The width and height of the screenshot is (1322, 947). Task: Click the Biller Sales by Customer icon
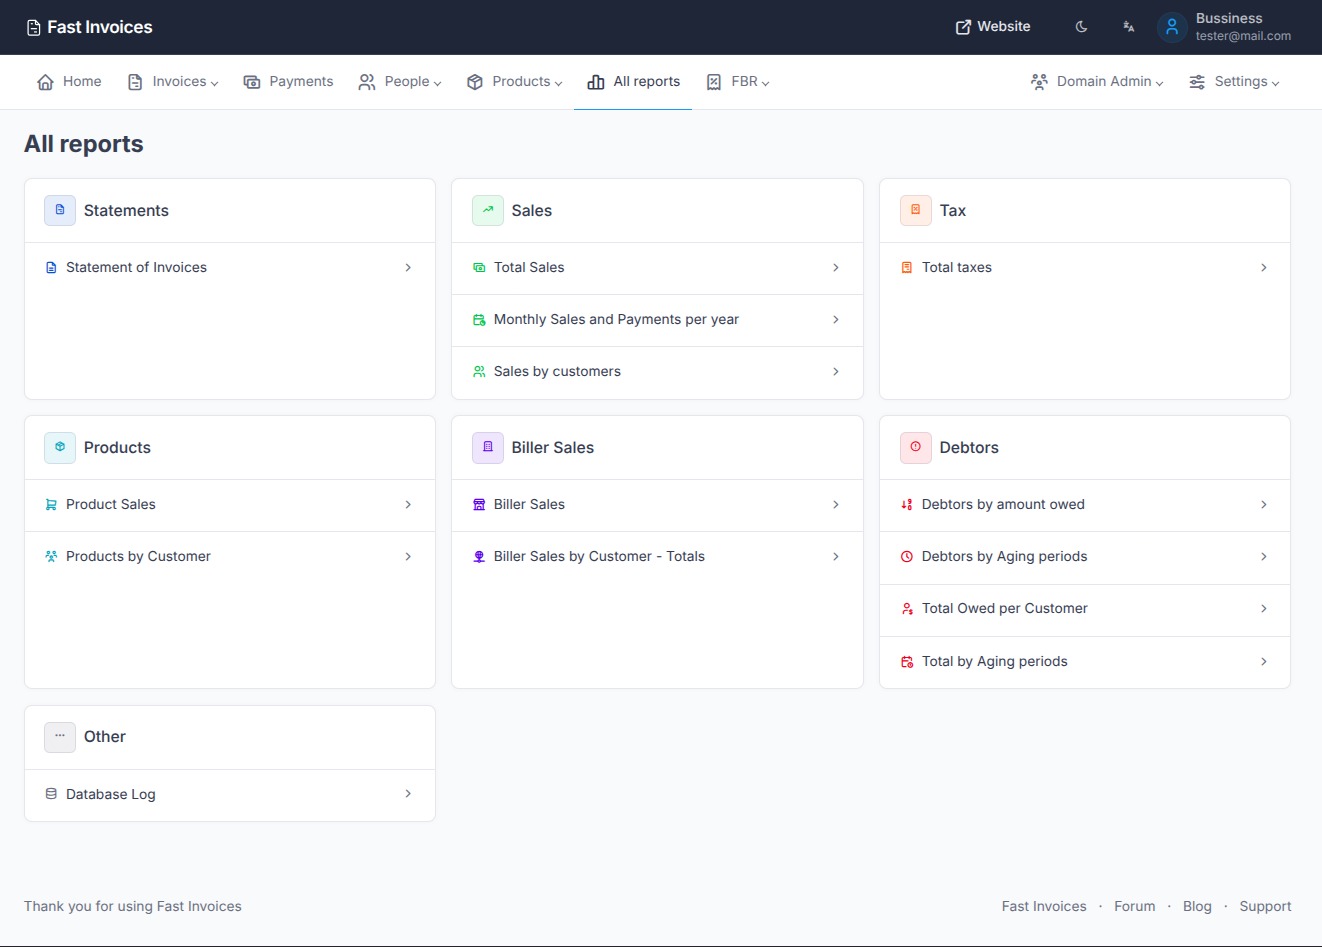click(479, 557)
